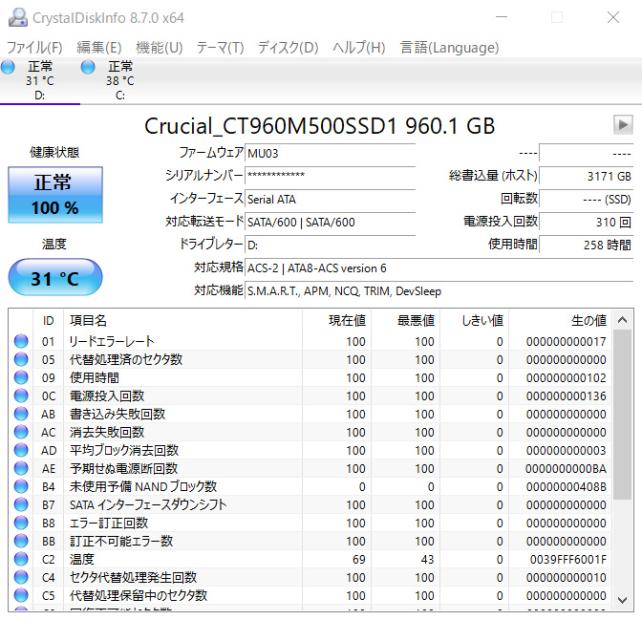Click rotation rate value ---- (SSD)
The height and width of the screenshot is (620, 642).
(x=586, y=199)
